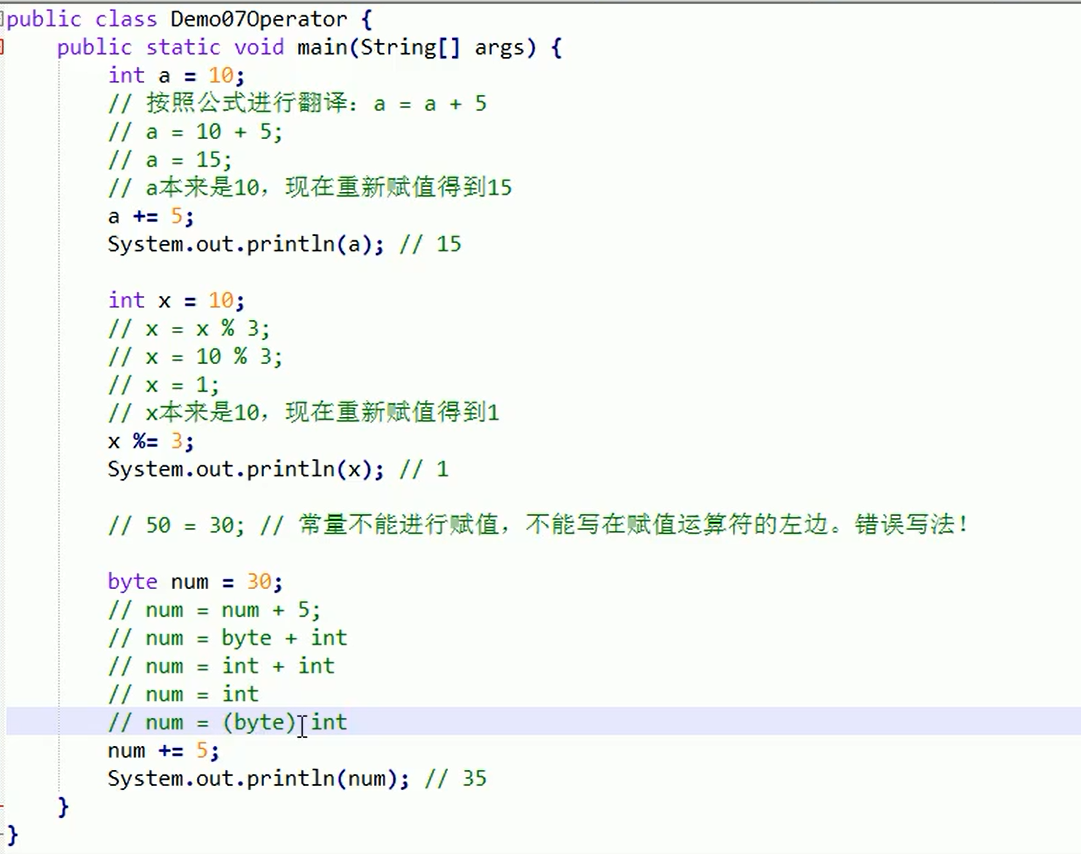1081x854 pixels.
Task: Click the class name Demo07Operator
Action: [259, 19]
